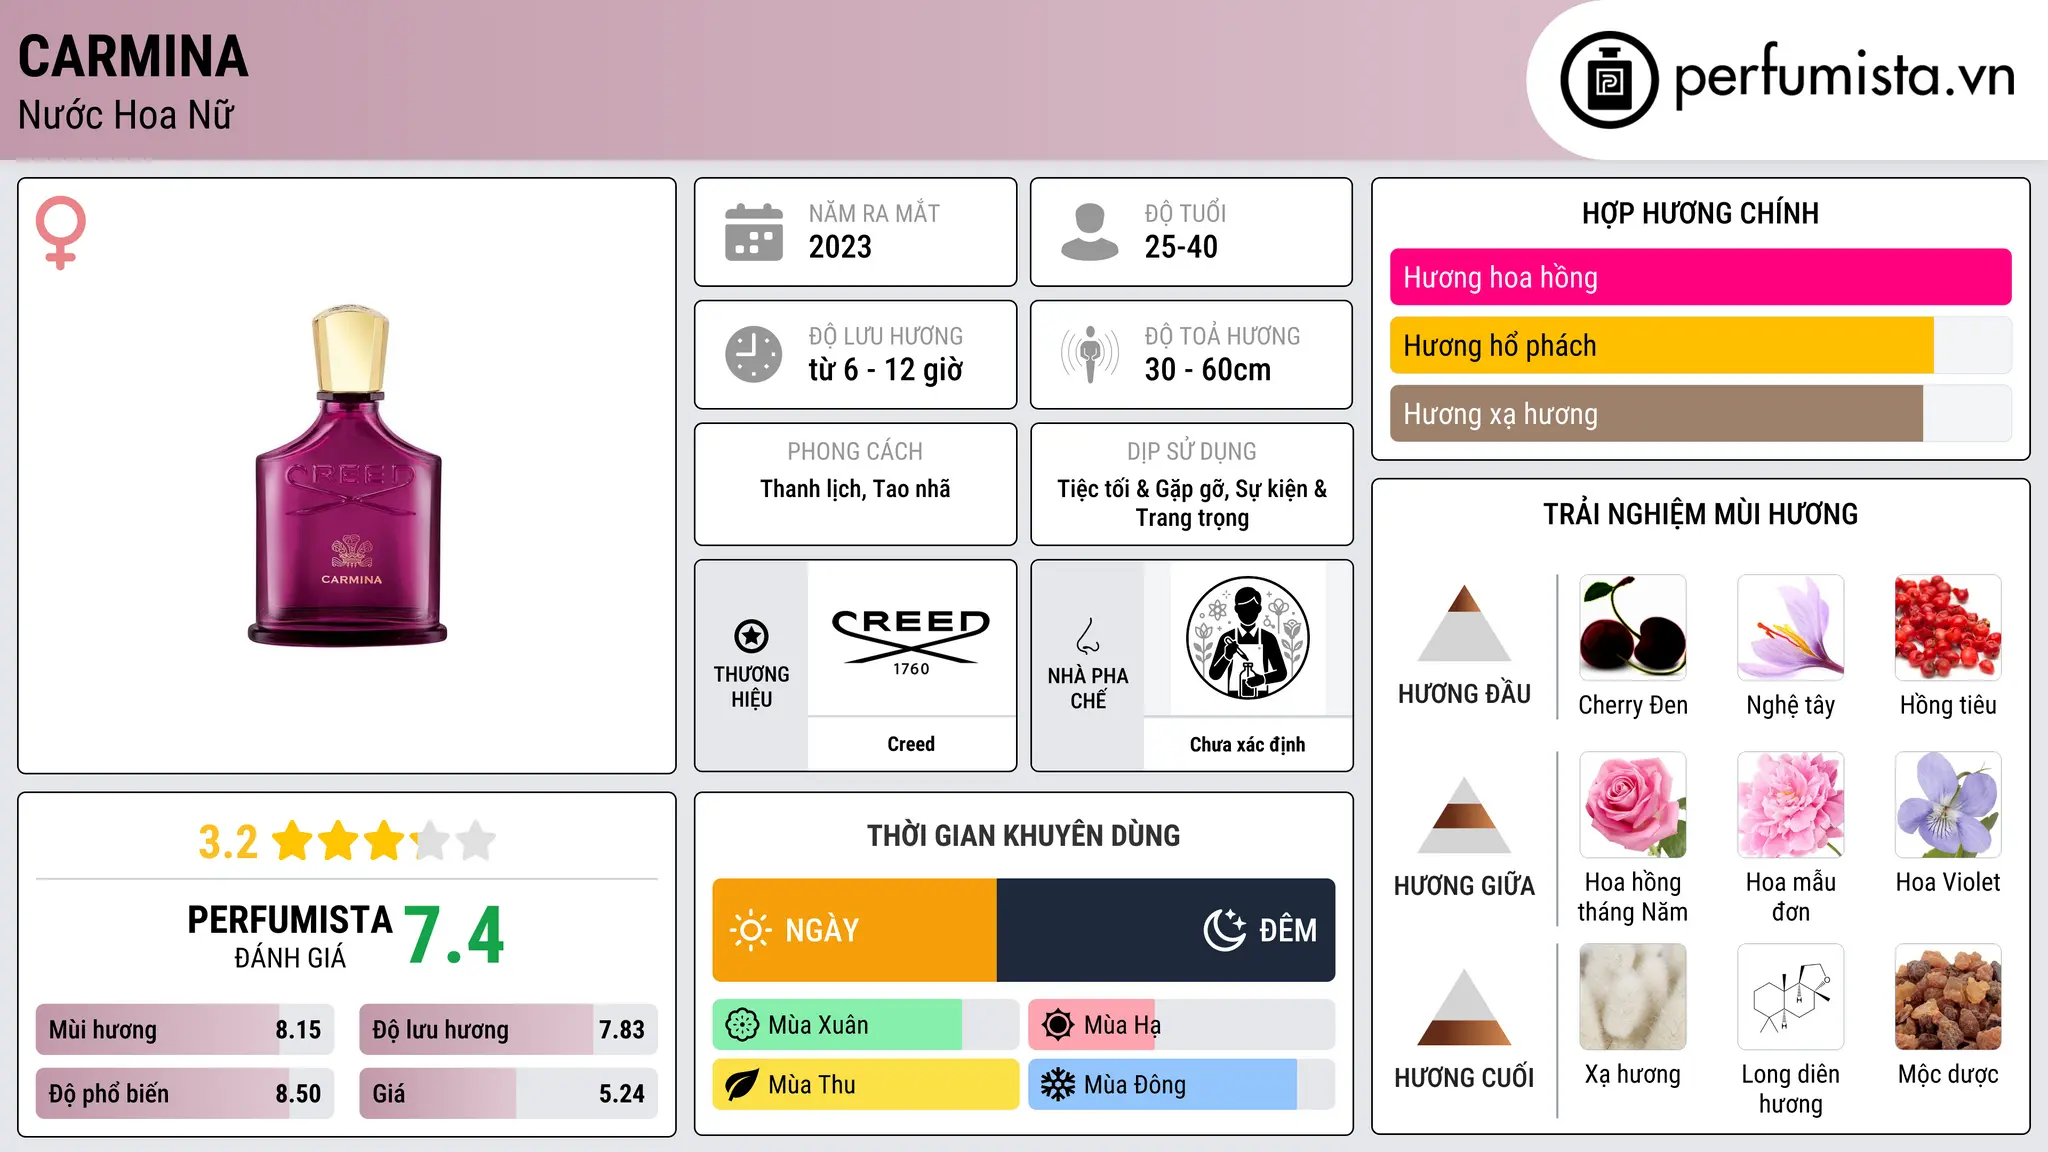The height and width of the screenshot is (1152, 2048).
Task: Click the star badge icon above Thương hiệu
Action: pyautogui.click(x=751, y=636)
